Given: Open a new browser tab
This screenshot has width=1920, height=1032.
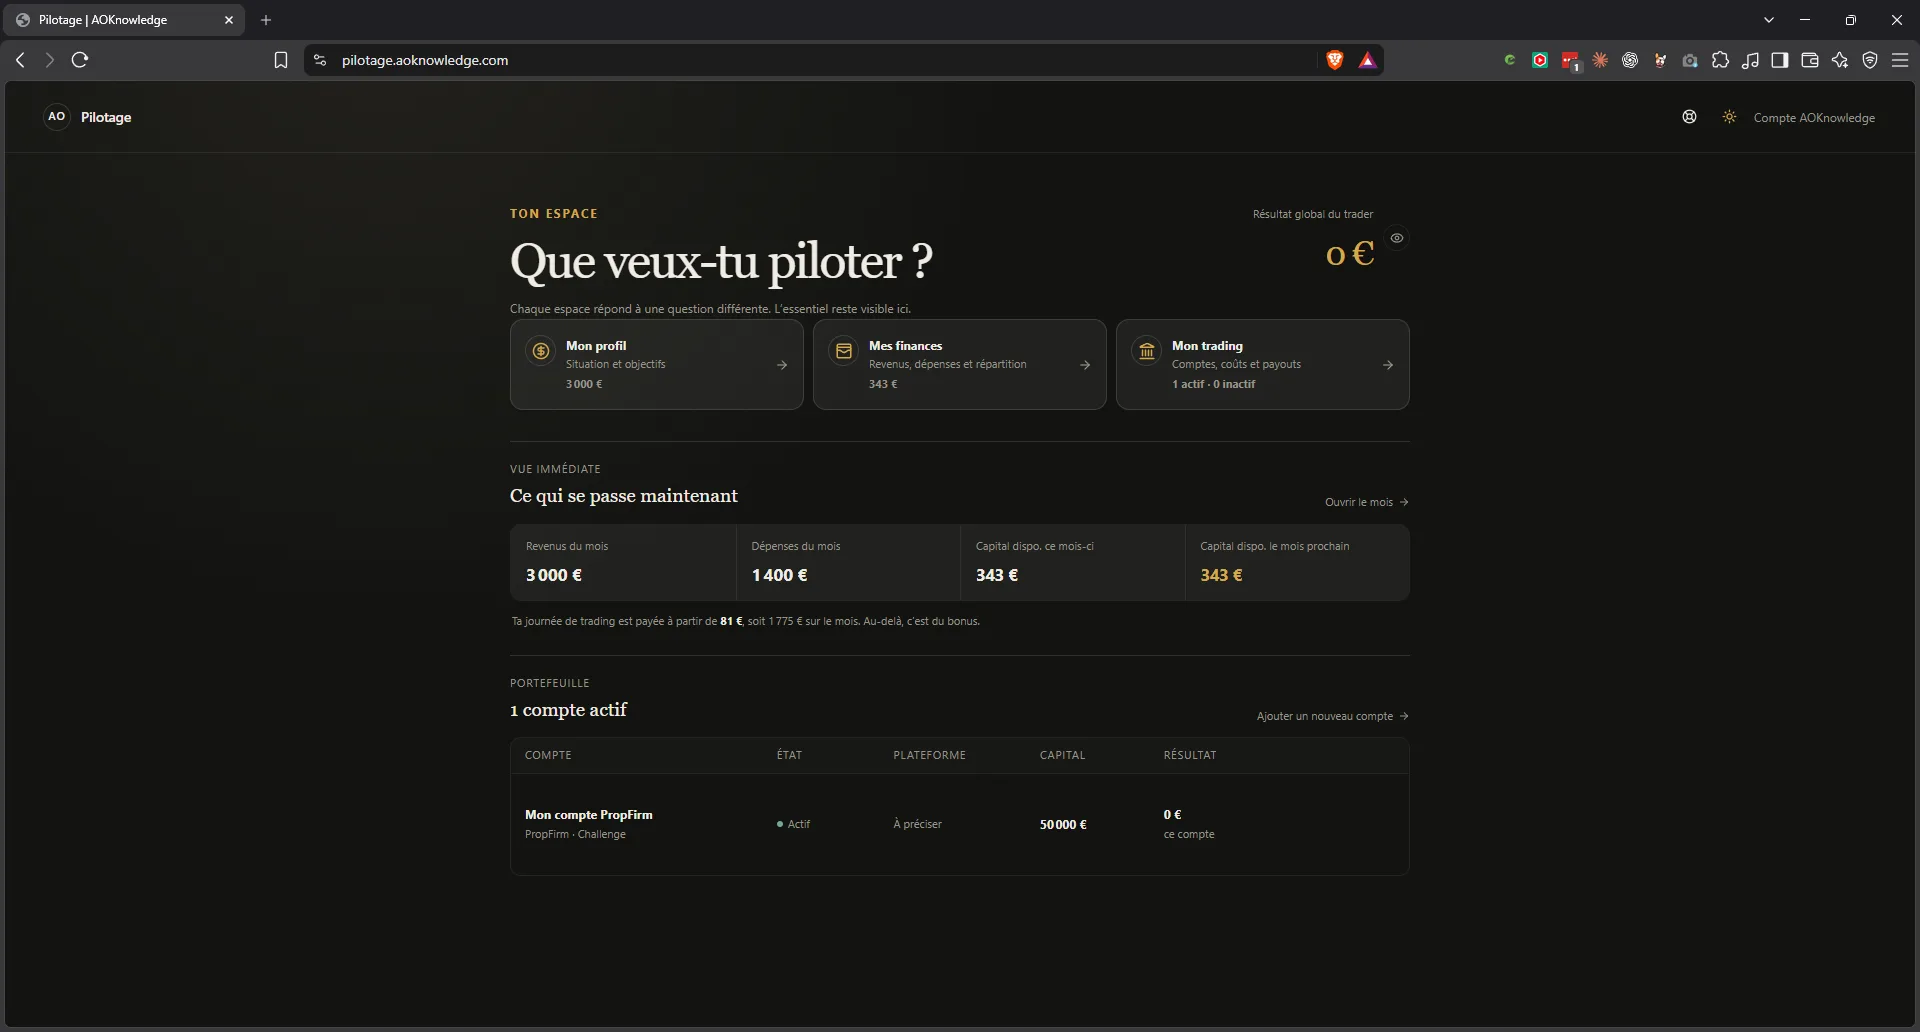Looking at the screenshot, I should click(266, 20).
